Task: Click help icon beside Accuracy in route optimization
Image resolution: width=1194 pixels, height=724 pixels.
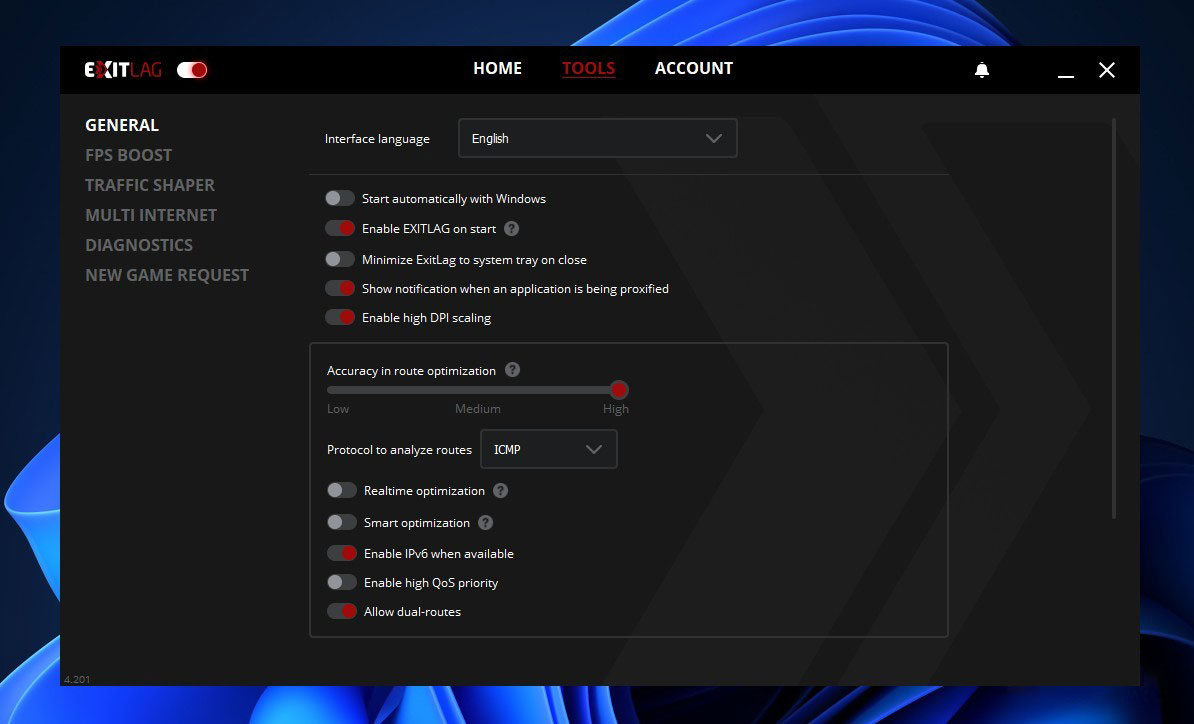Action: click(512, 370)
